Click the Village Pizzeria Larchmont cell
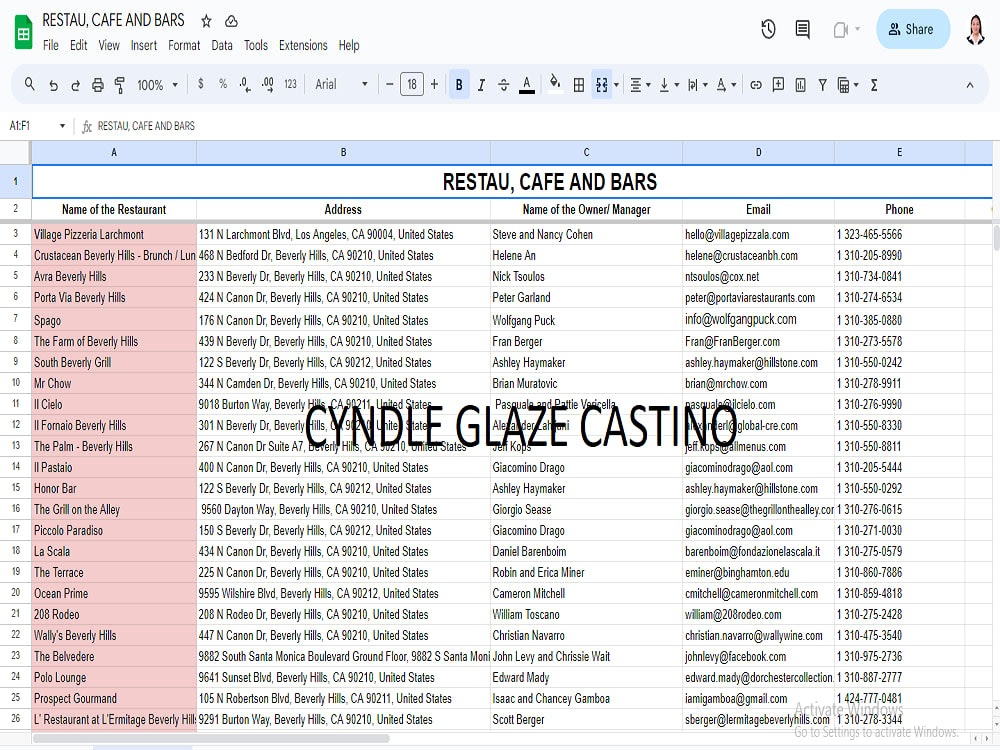The width and height of the screenshot is (1000, 750). 114,234
